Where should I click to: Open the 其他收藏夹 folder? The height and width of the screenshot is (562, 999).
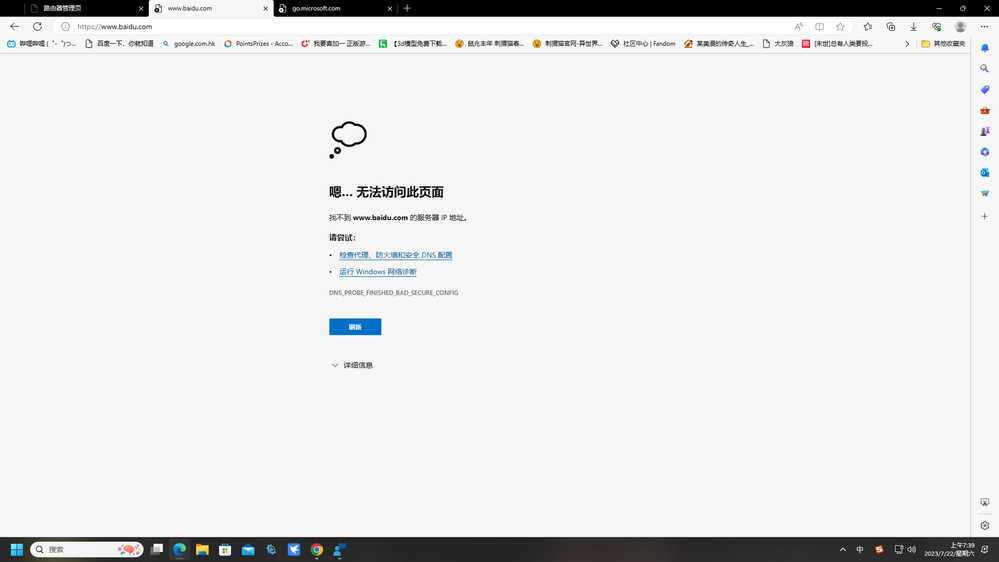(x=943, y=44)
